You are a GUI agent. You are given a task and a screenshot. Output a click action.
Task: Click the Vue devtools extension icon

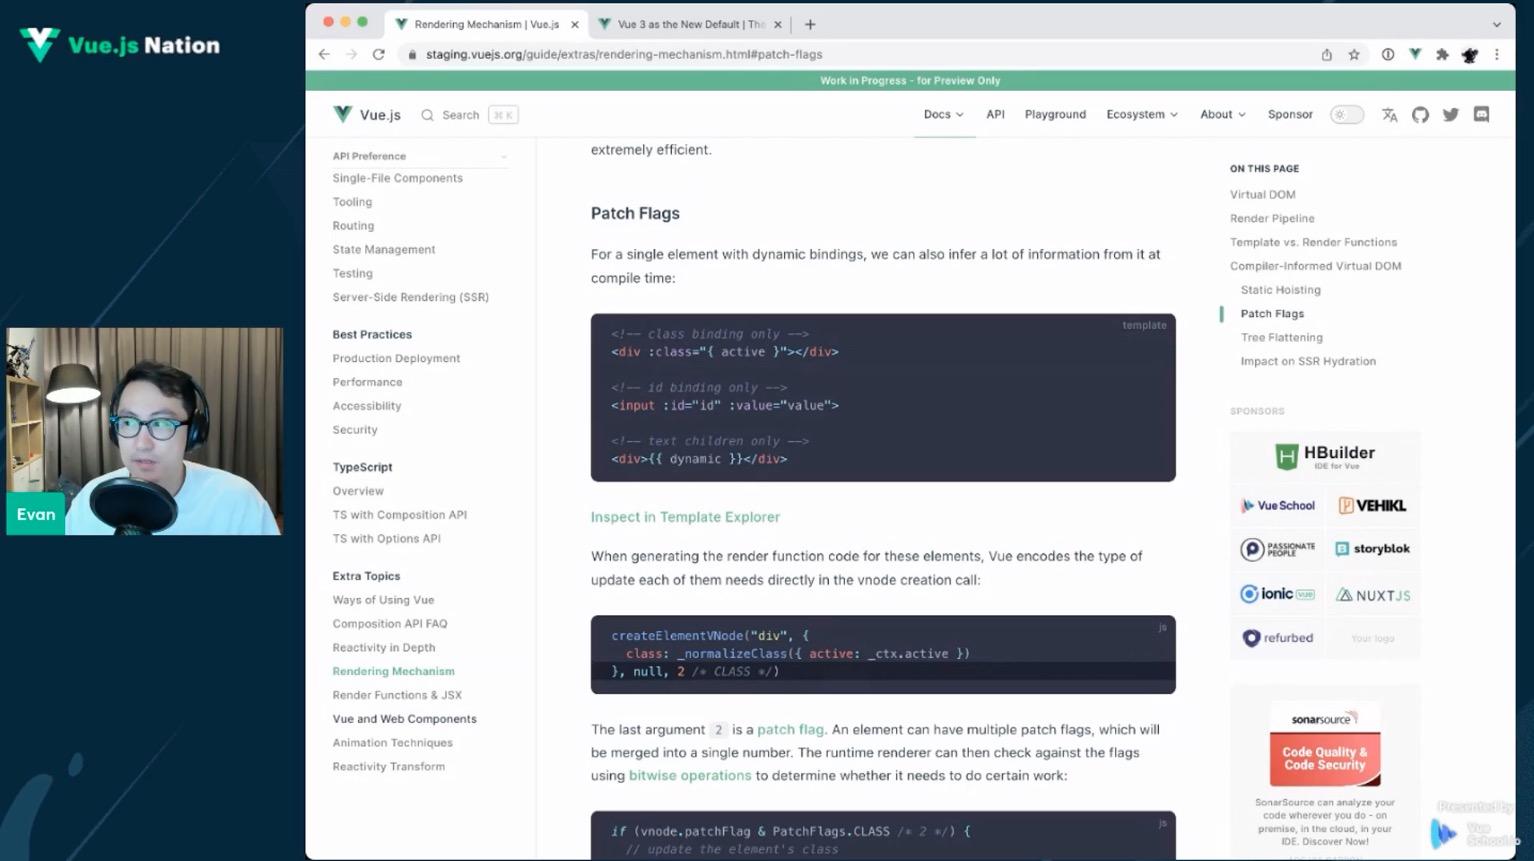1415,55
